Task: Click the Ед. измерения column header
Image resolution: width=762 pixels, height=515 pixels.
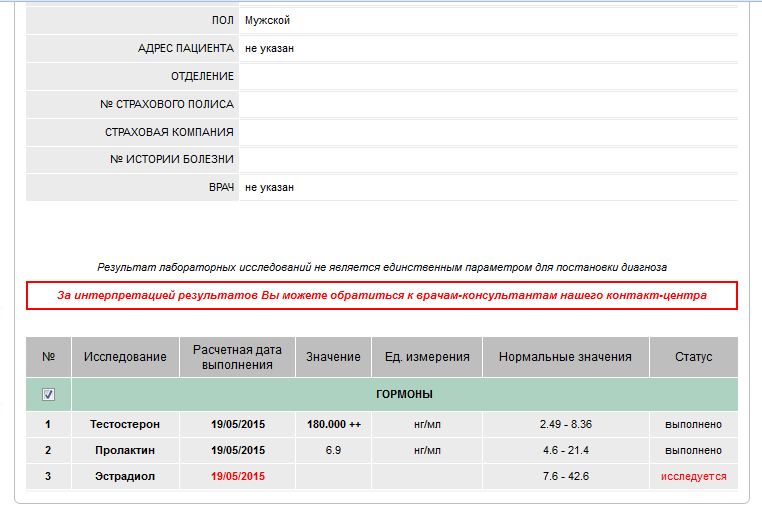Action: pos(427,357)
